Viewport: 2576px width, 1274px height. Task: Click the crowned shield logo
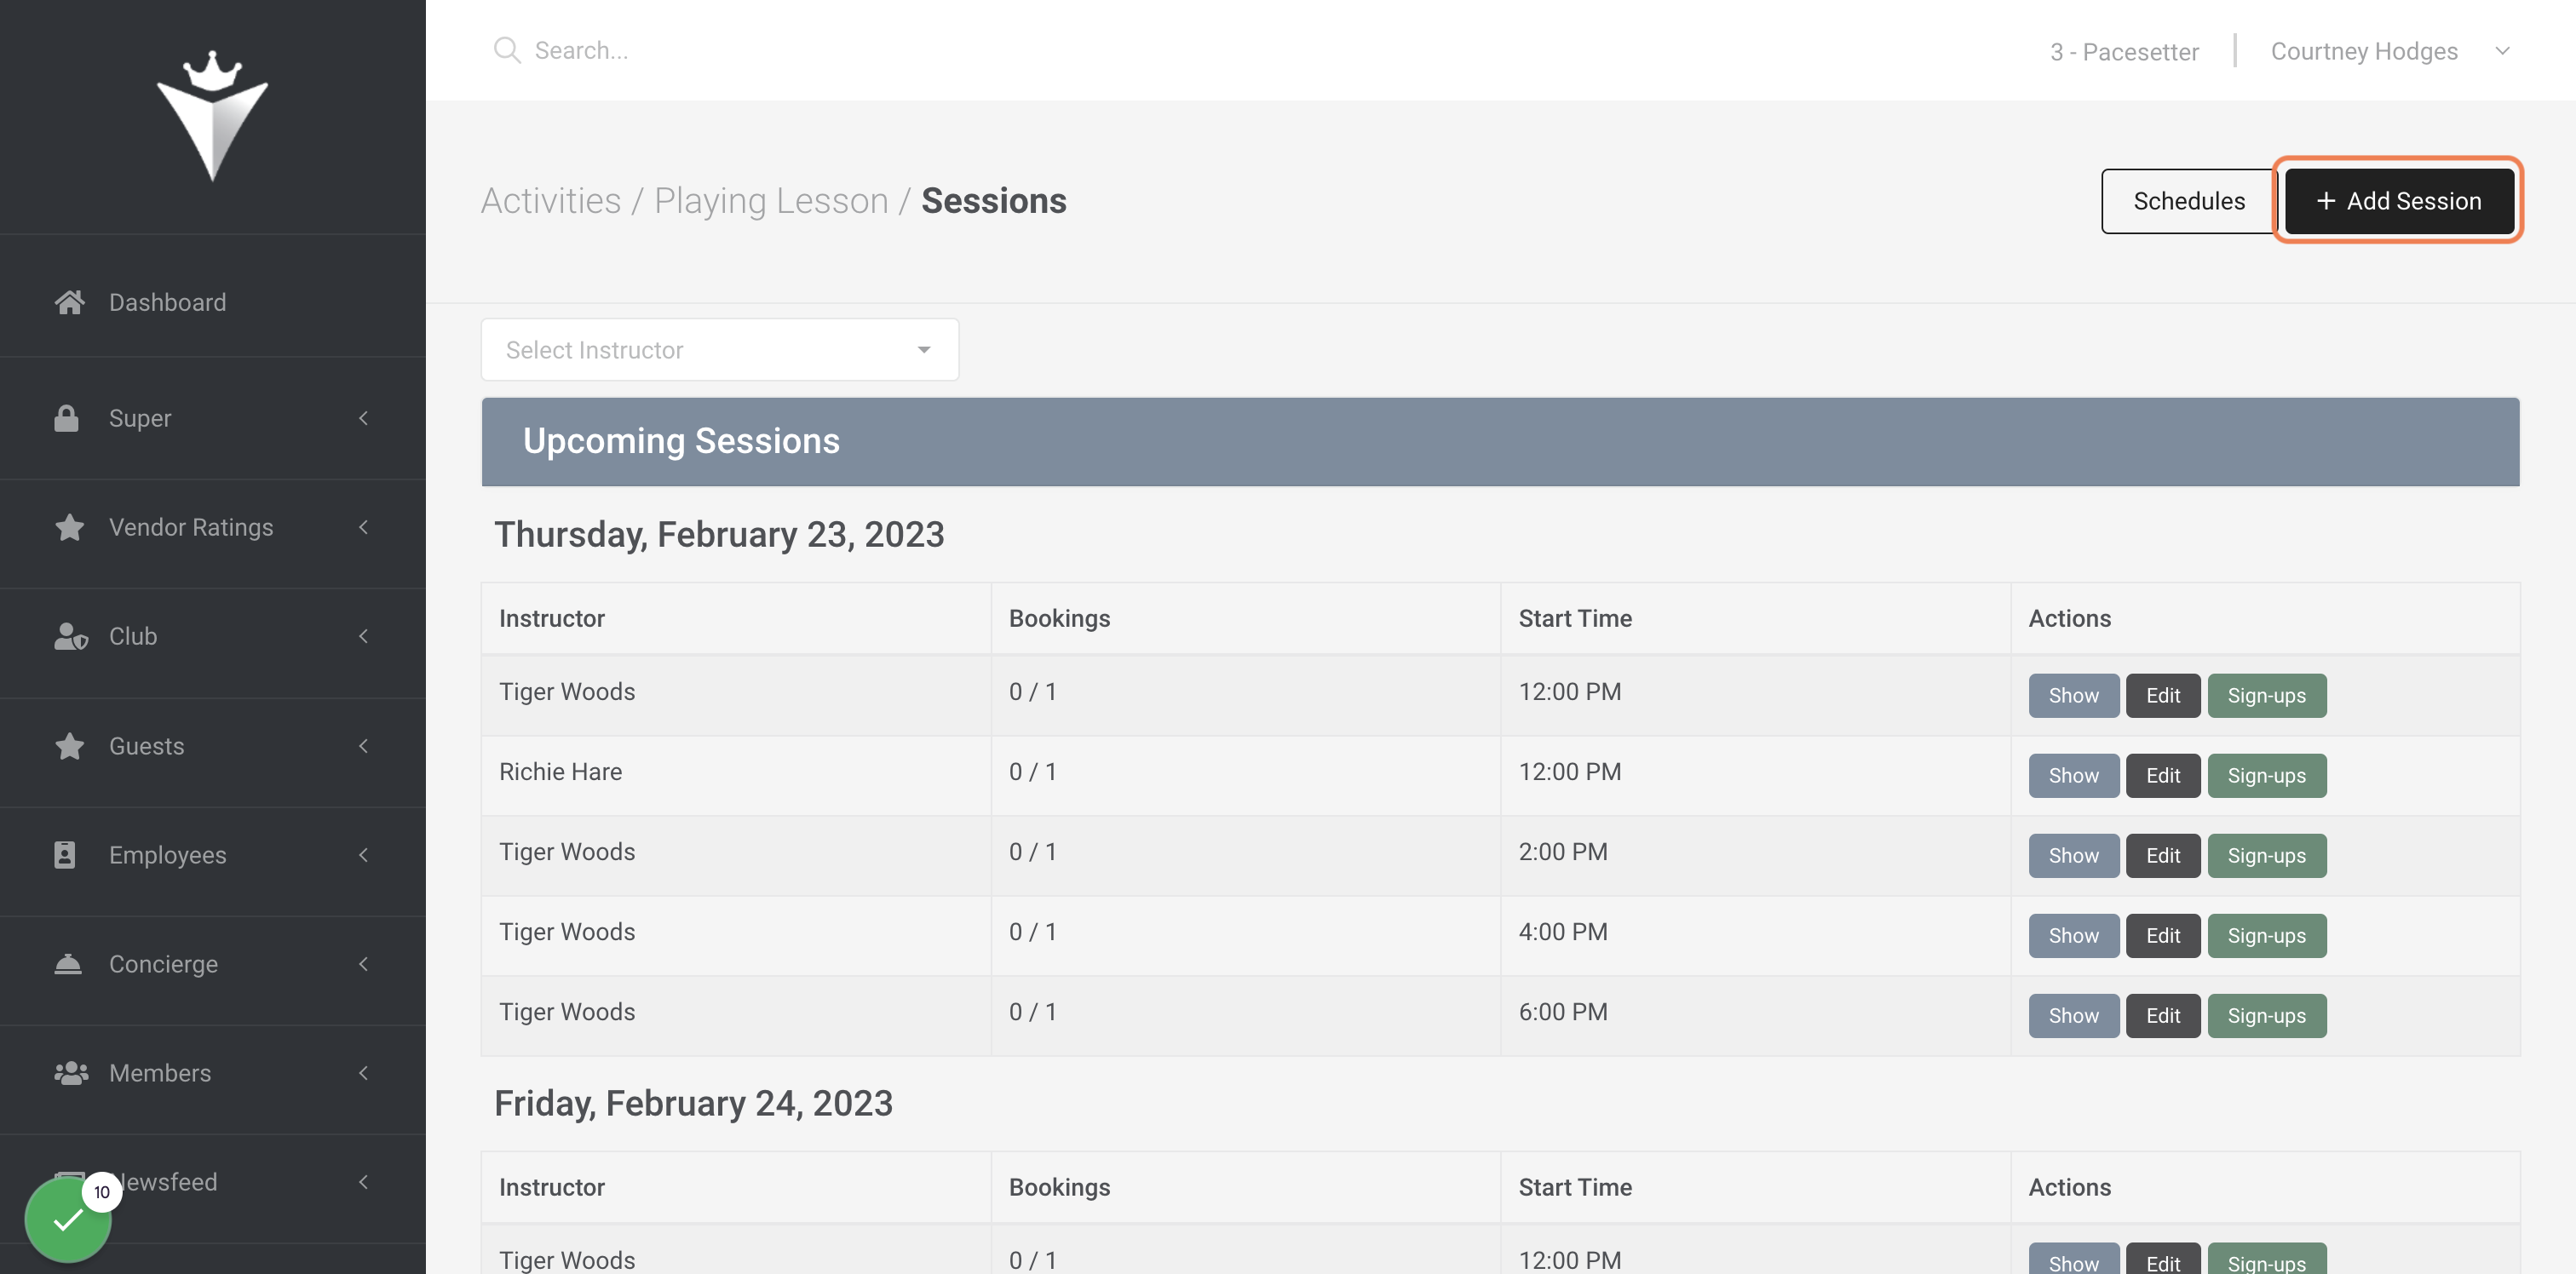click(212, 116)
